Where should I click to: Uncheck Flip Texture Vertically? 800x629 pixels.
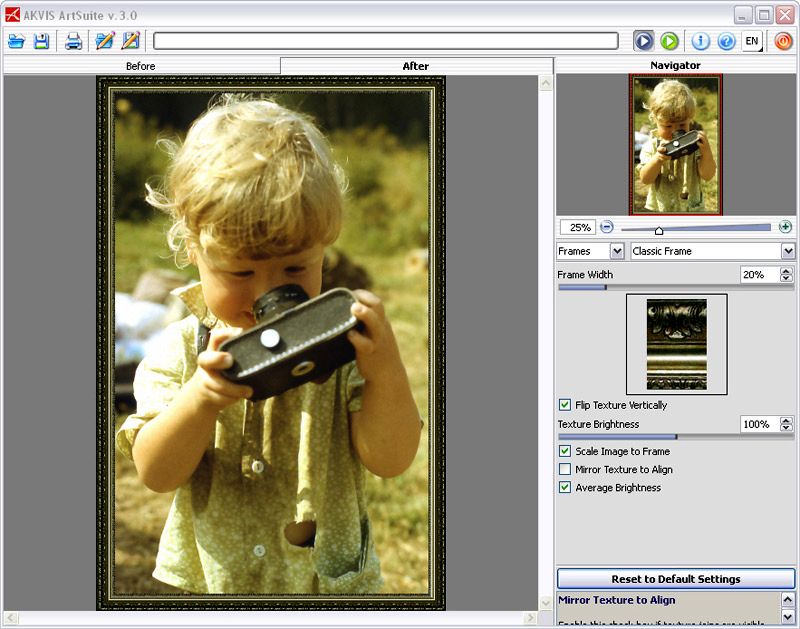565,405
